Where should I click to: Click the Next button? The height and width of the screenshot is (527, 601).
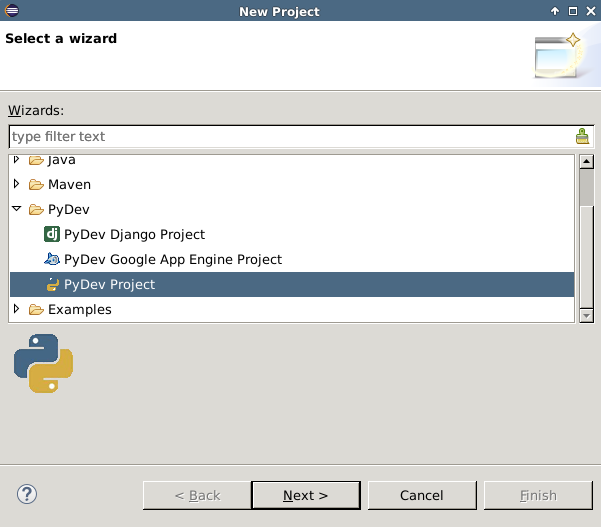[x=305, y=496]
